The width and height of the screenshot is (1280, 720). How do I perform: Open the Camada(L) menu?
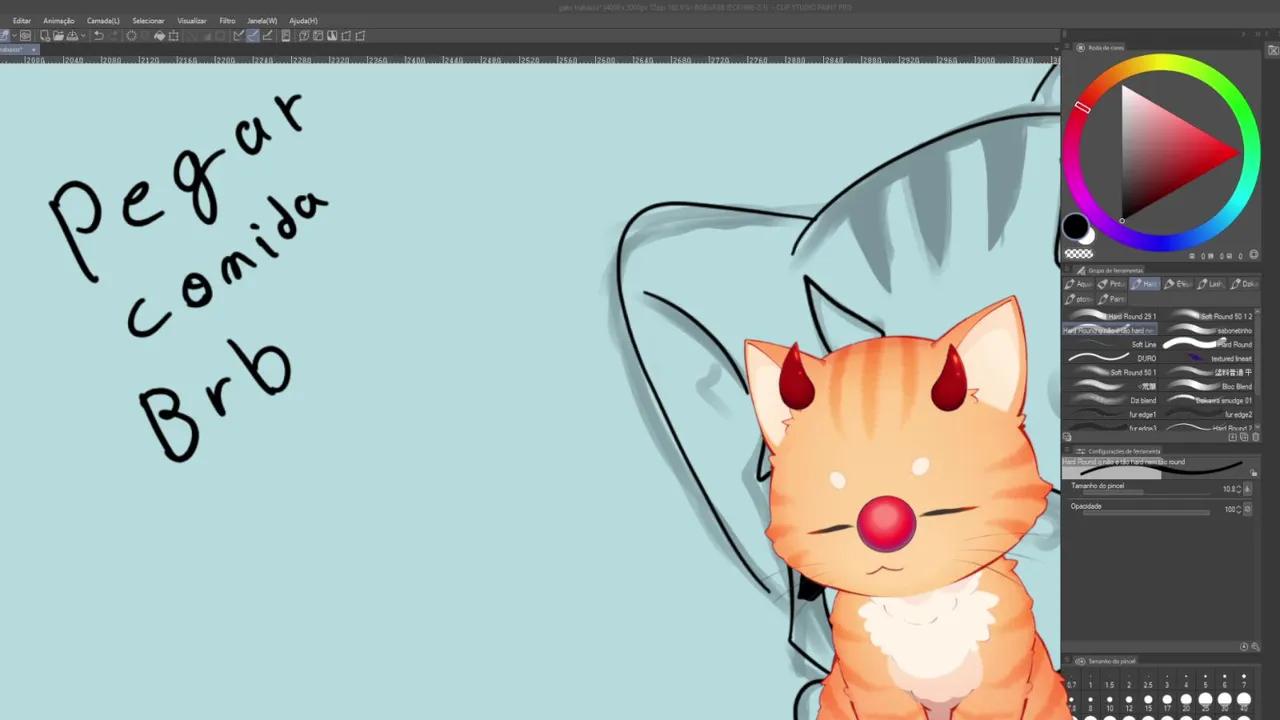(x=103, y=20)
